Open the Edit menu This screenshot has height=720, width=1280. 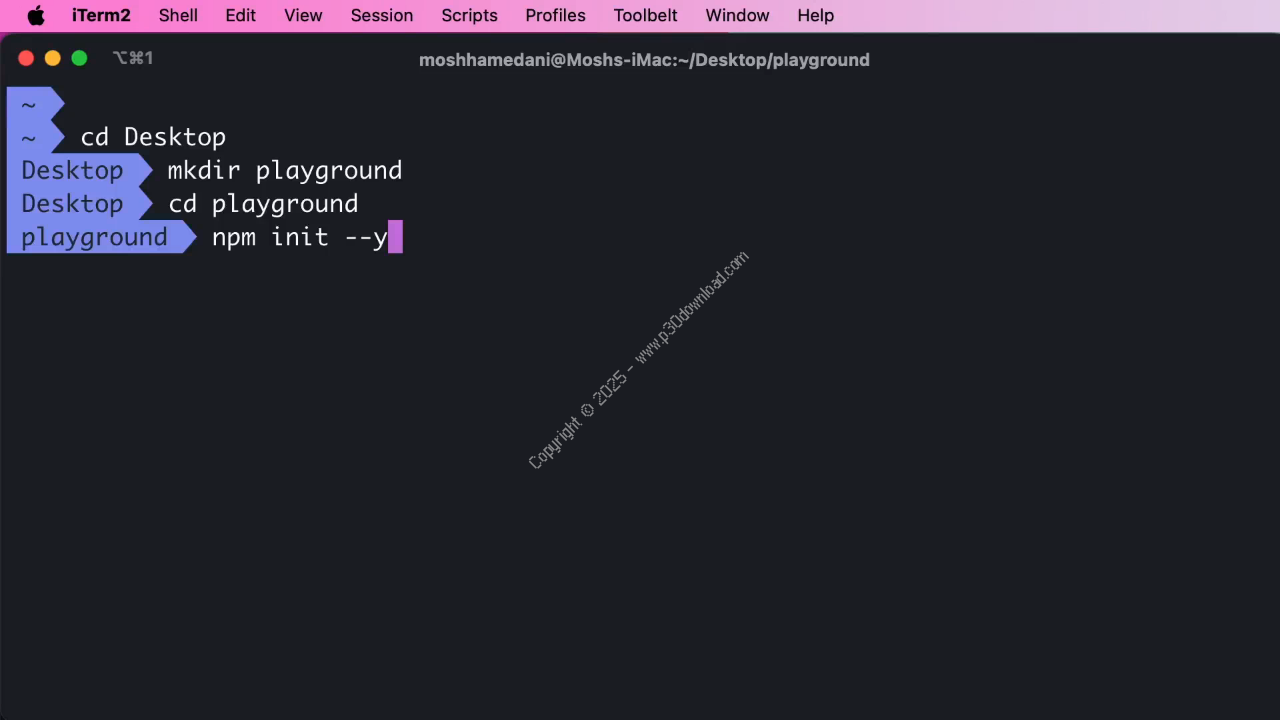tap(240, 16)
